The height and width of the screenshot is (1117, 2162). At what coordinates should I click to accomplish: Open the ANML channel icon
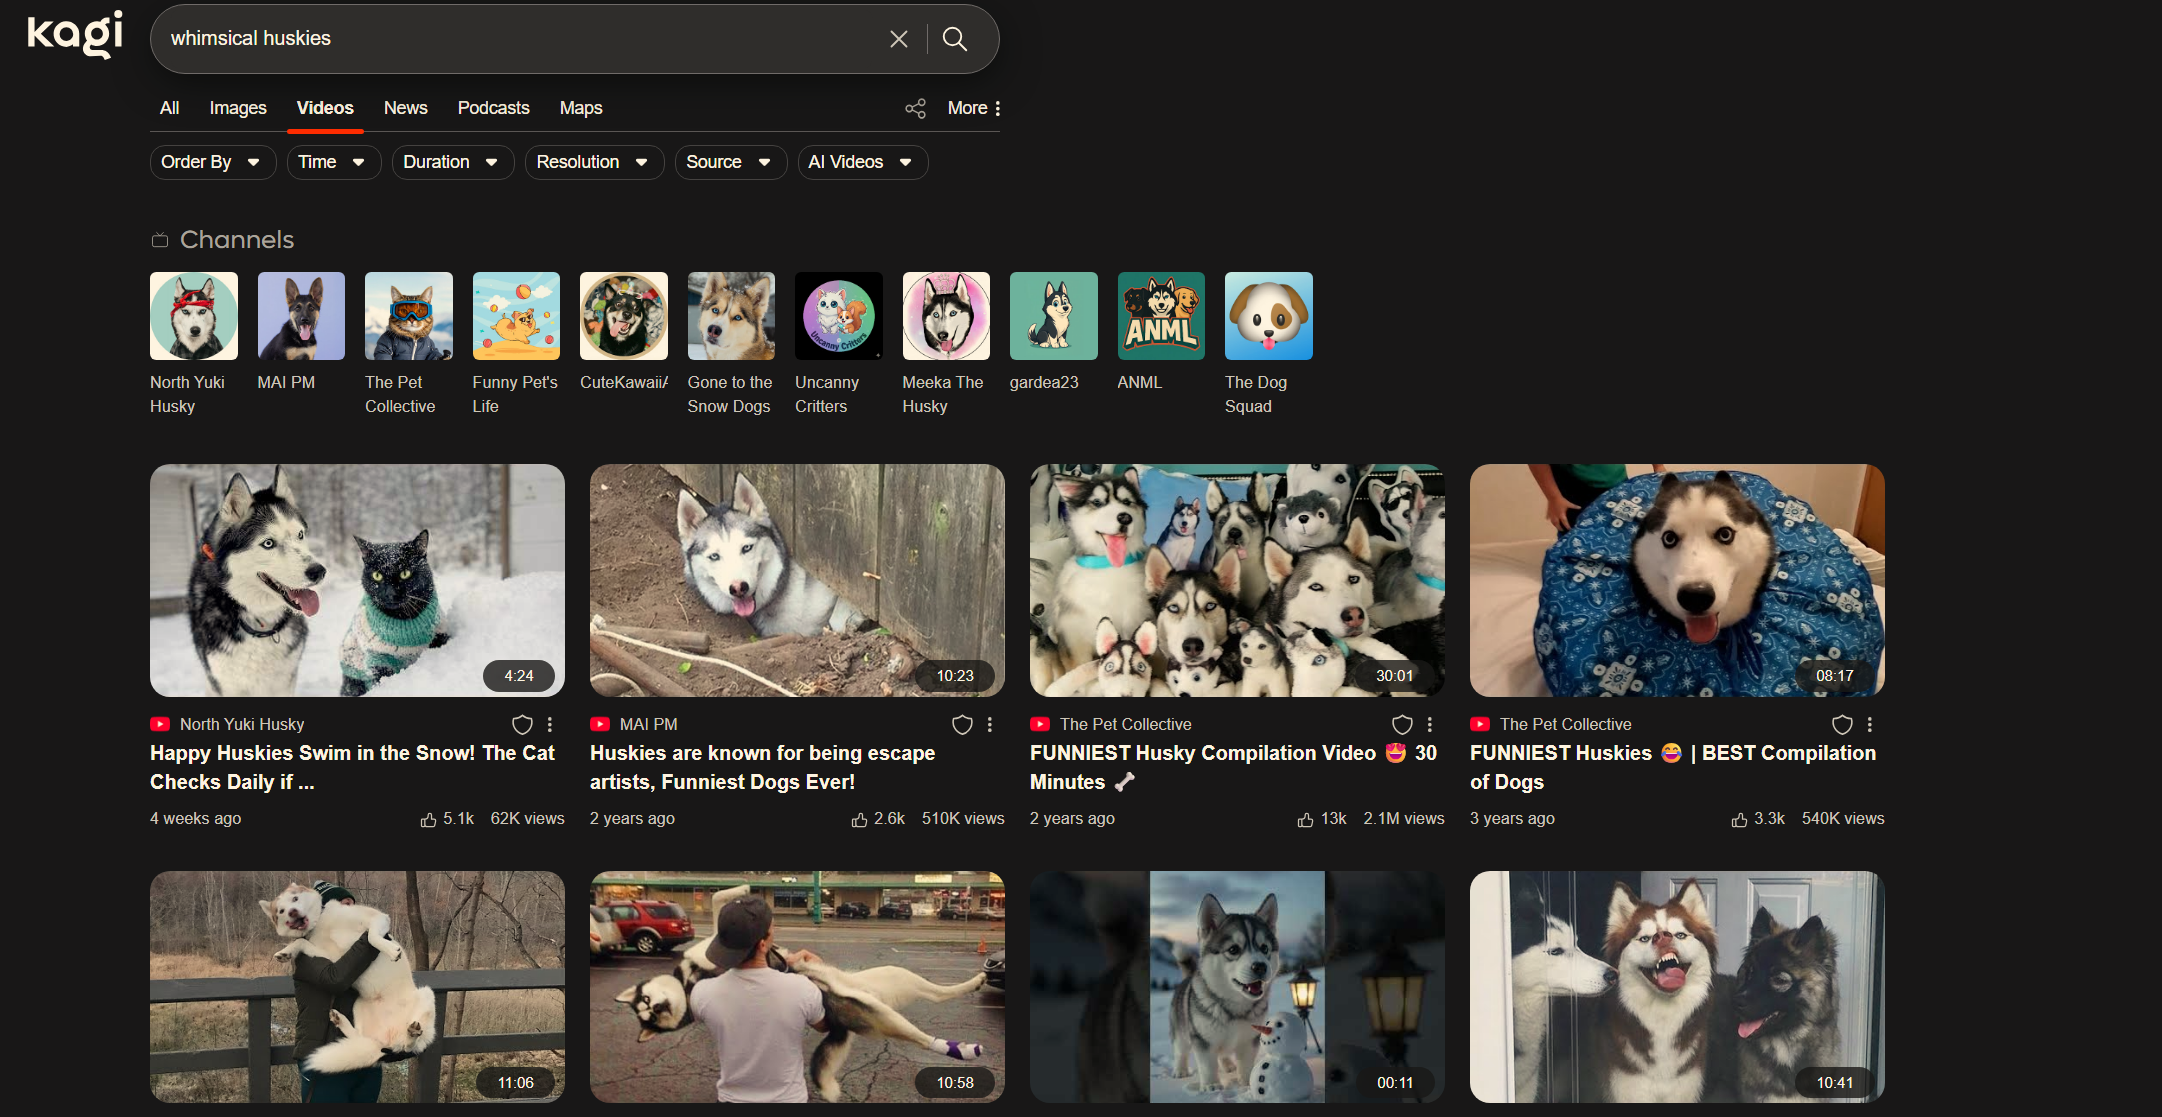click(1160, 316)
